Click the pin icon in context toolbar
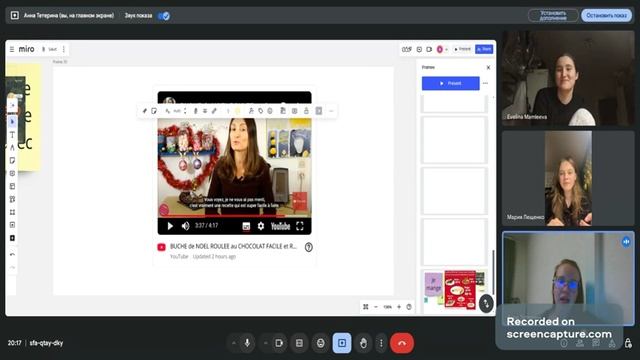 (144, 111)
